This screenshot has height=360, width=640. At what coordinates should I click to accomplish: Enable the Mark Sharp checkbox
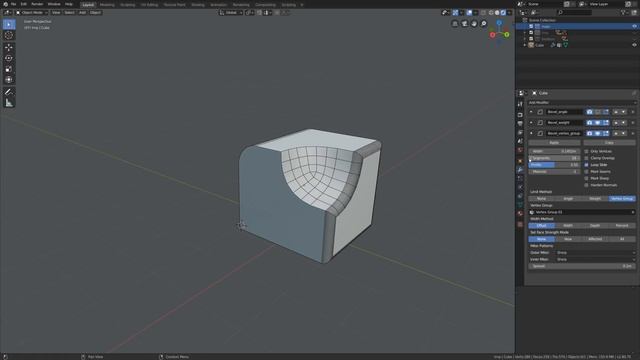coord(587,178)
